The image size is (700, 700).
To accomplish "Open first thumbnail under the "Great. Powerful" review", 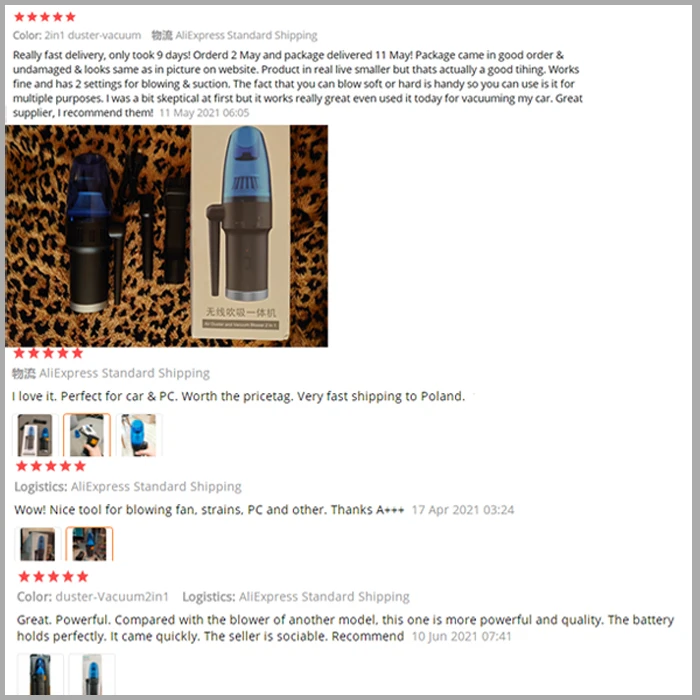I will [40, 674].
